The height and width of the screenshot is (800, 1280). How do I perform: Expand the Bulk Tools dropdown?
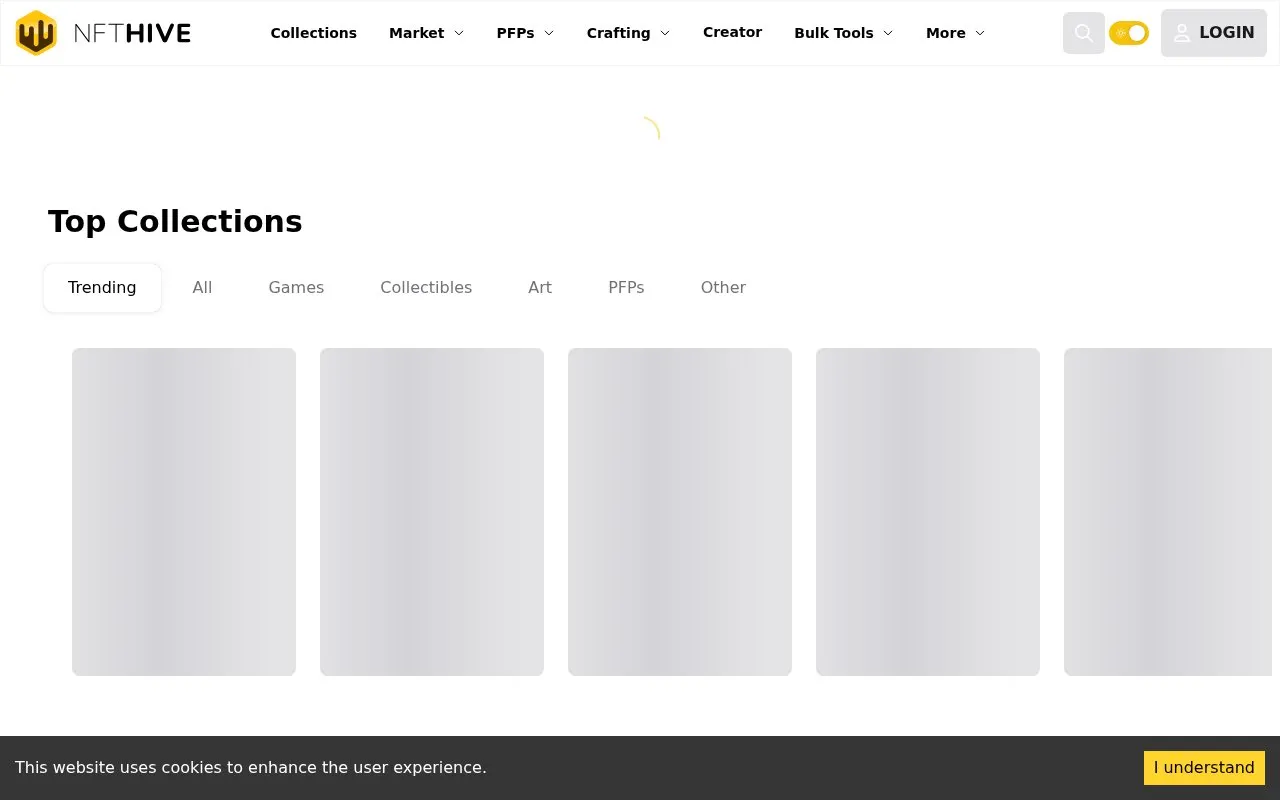pos(843,33)
